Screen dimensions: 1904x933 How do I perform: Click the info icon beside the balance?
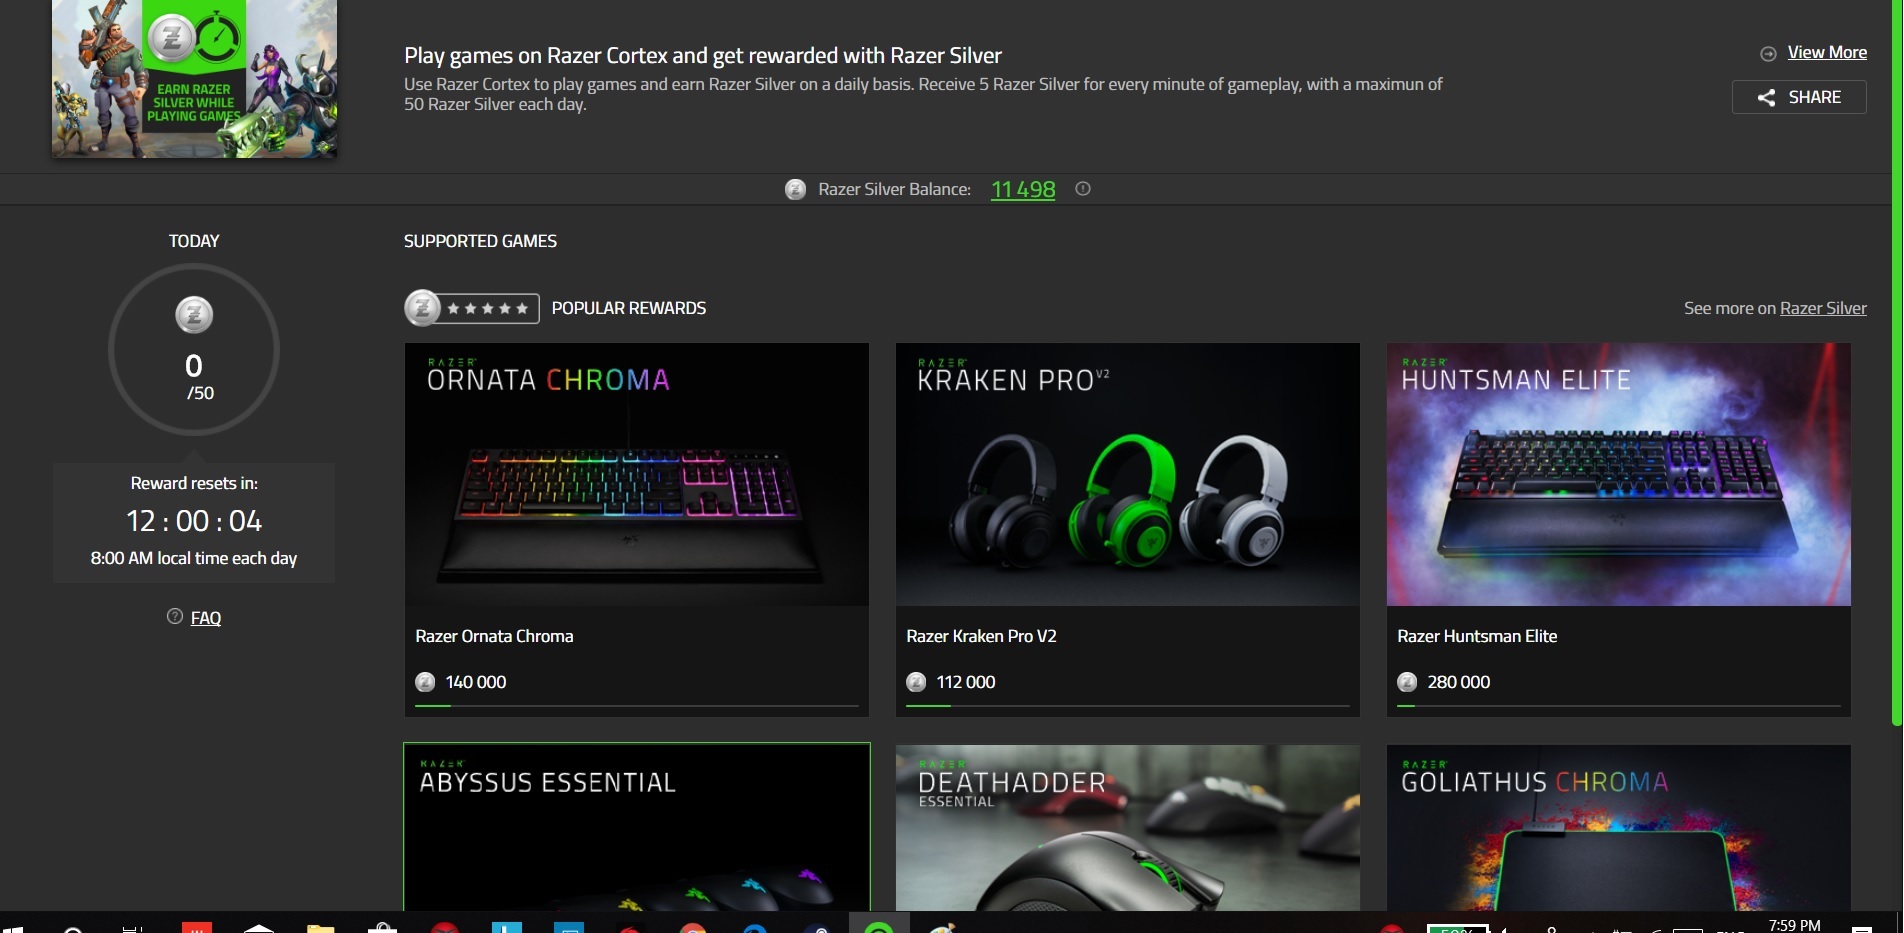[x=1083, y=188]
